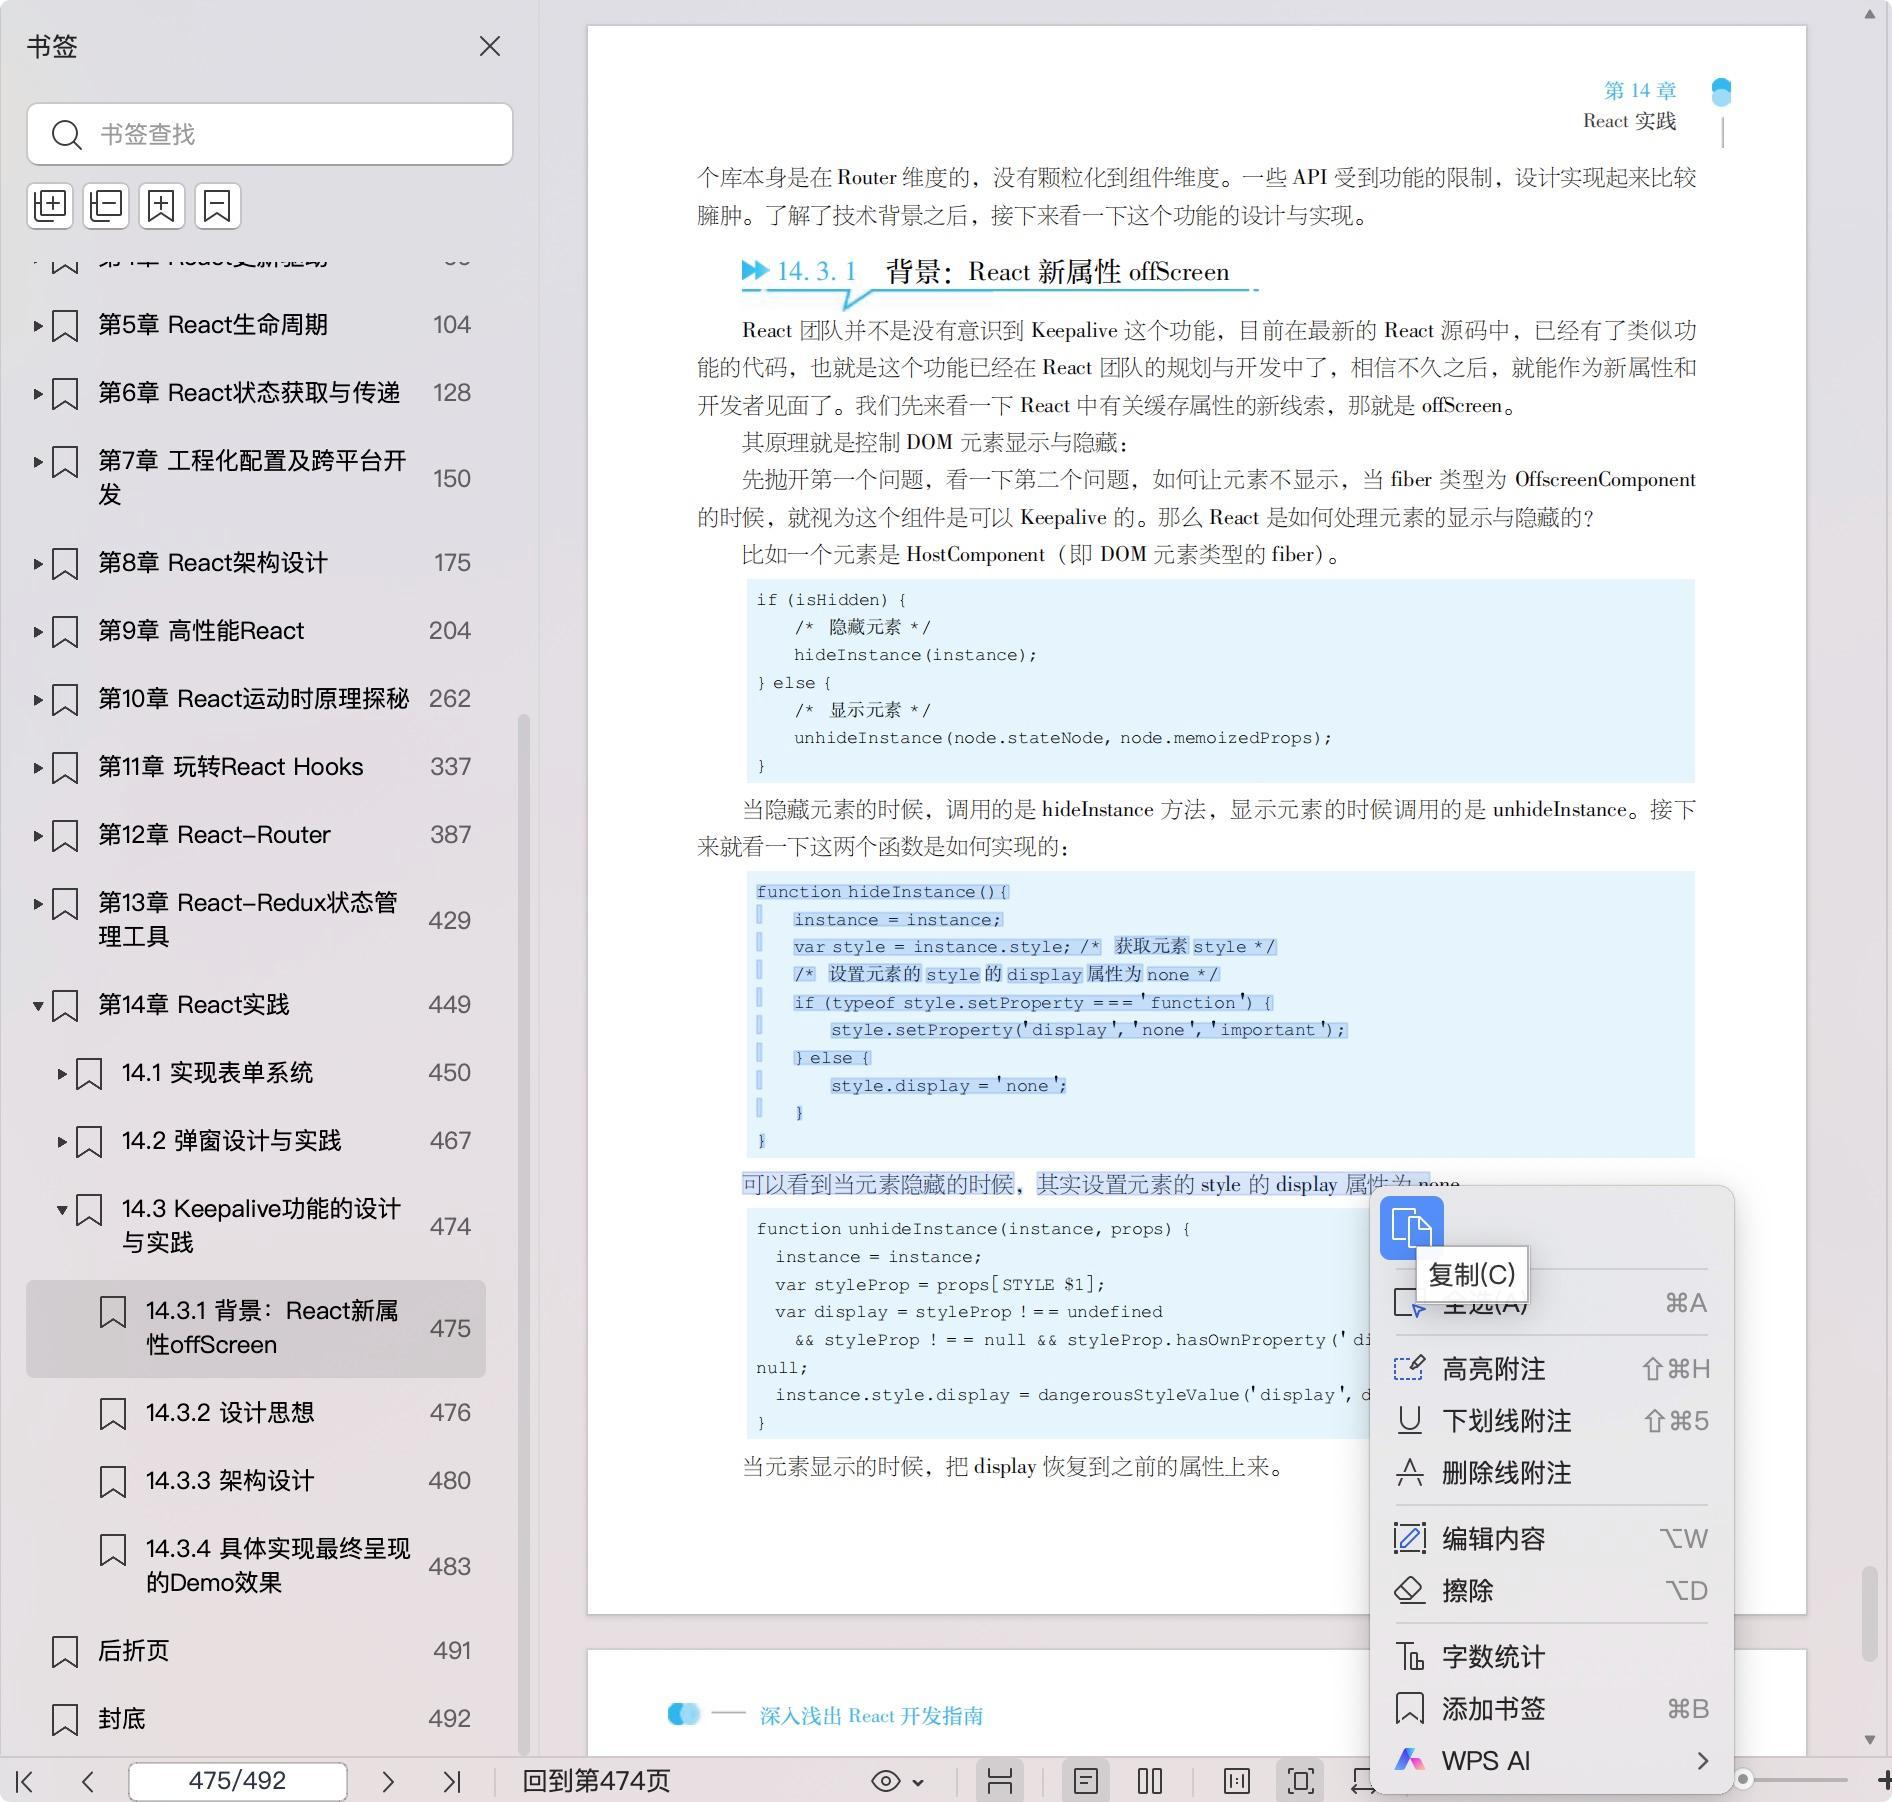Click the 书签查找 search field
The height and width of the screenshot is (1802, 1892).
click(290, 134)
